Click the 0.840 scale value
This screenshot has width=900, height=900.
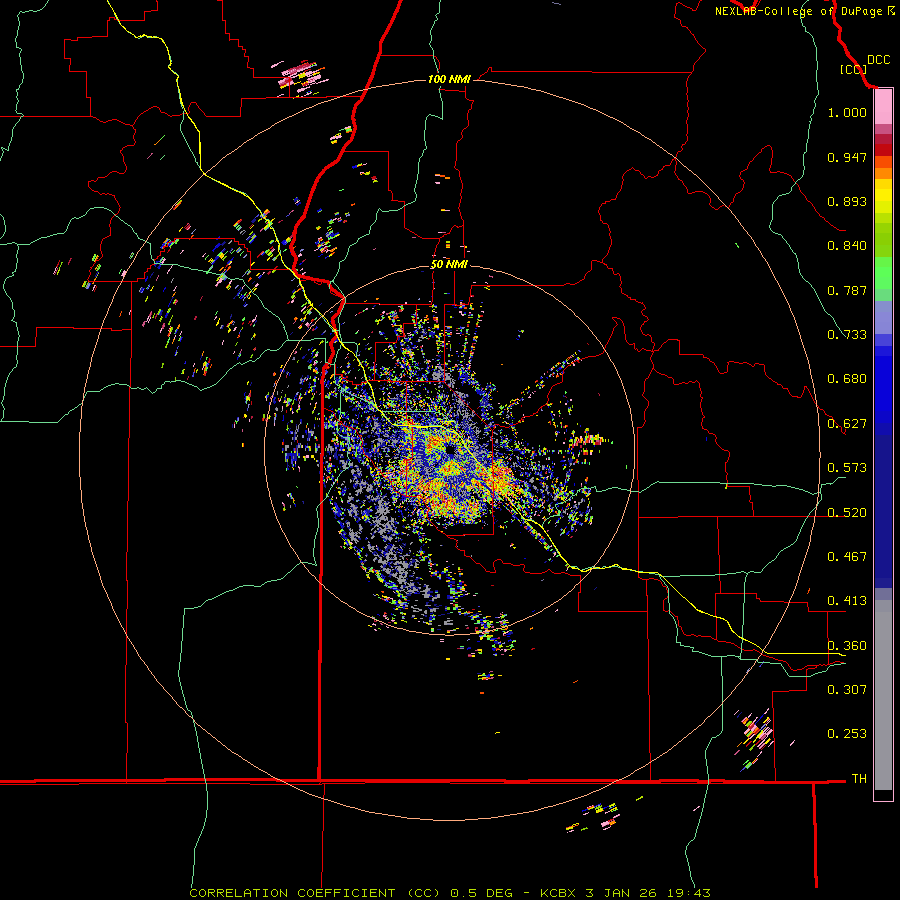pyautogui.click(x=847, y=246)
